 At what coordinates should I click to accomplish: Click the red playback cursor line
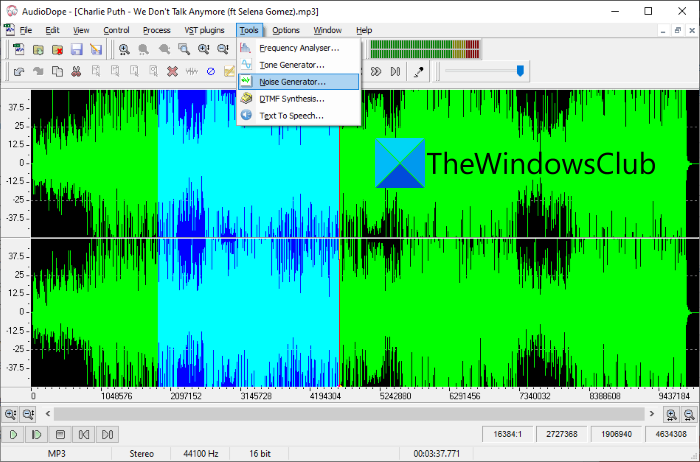339,238
